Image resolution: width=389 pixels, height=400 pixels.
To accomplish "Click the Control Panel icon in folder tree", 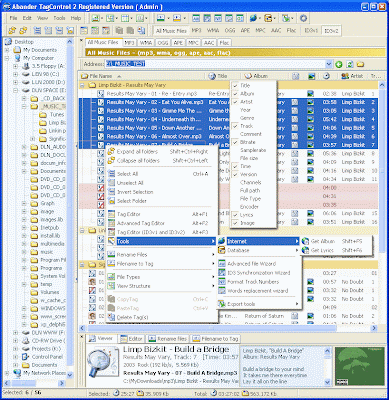I will [x=26, y=357].
